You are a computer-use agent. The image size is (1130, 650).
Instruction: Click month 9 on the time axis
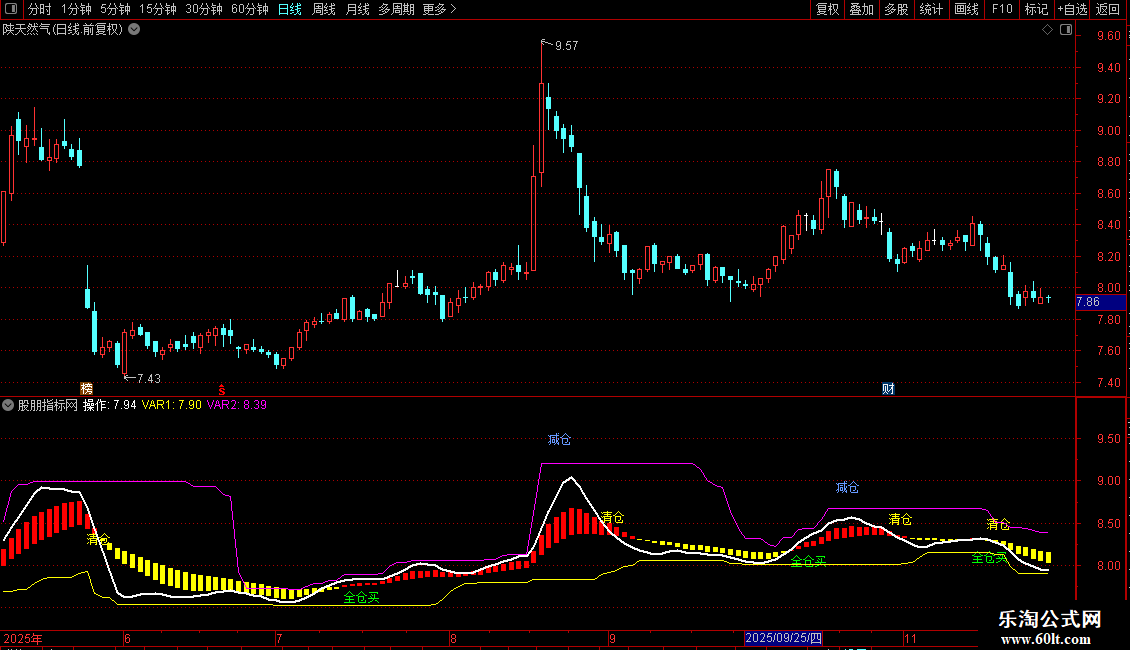[612, 638]
